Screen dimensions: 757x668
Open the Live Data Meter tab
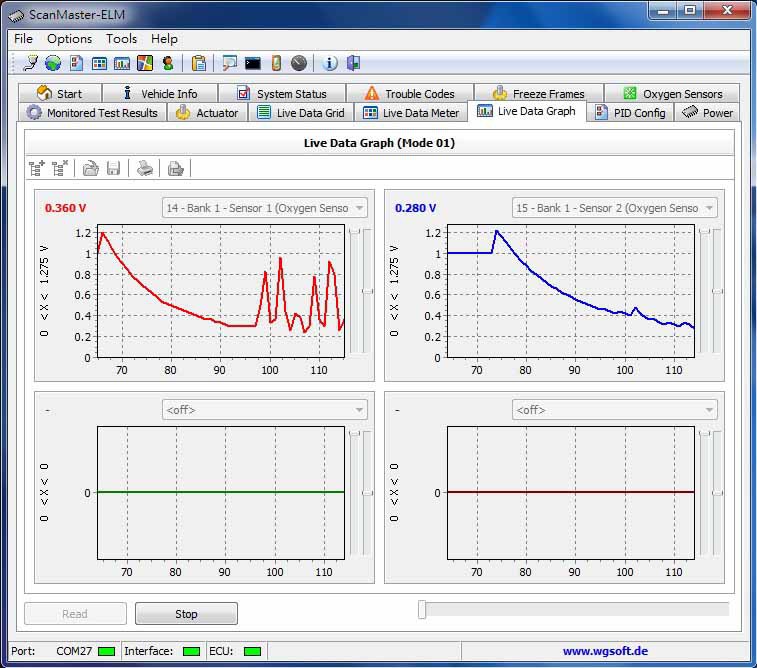[x=411, y=113]
